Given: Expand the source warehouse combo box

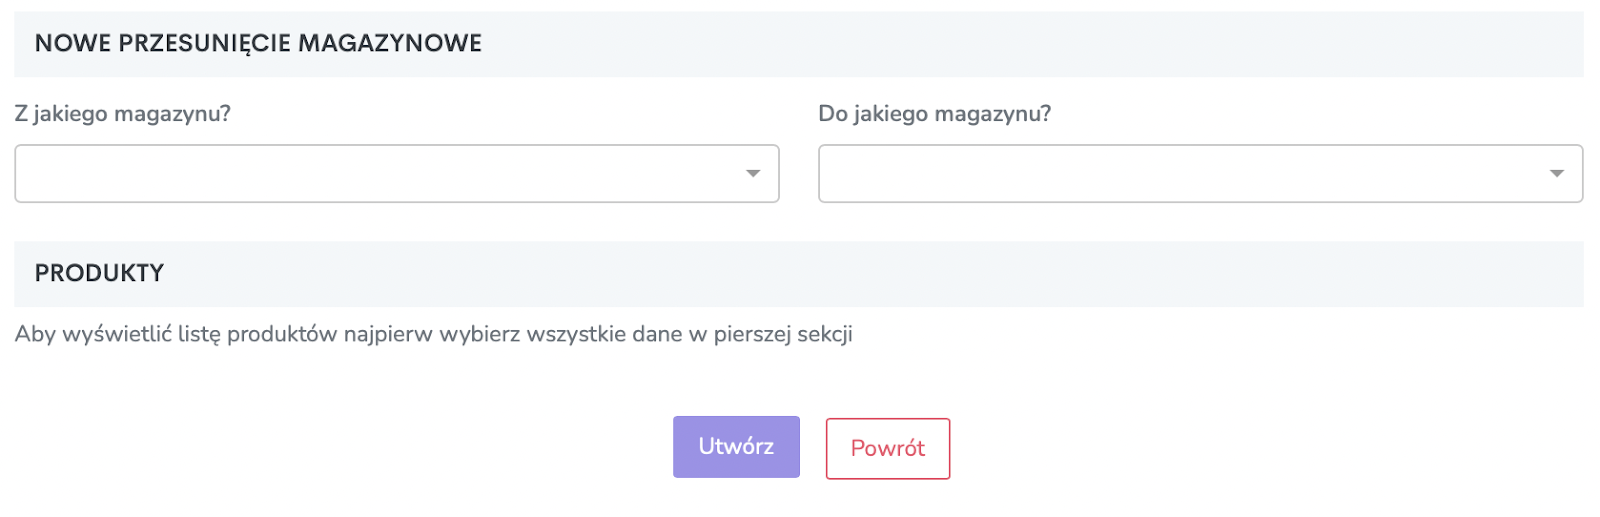Looking at the screenshot, I should pyautogui.click(x=397, y=174).
